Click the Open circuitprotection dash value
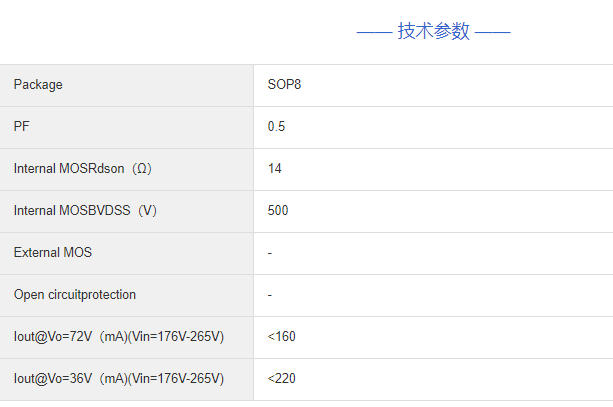 270,295
